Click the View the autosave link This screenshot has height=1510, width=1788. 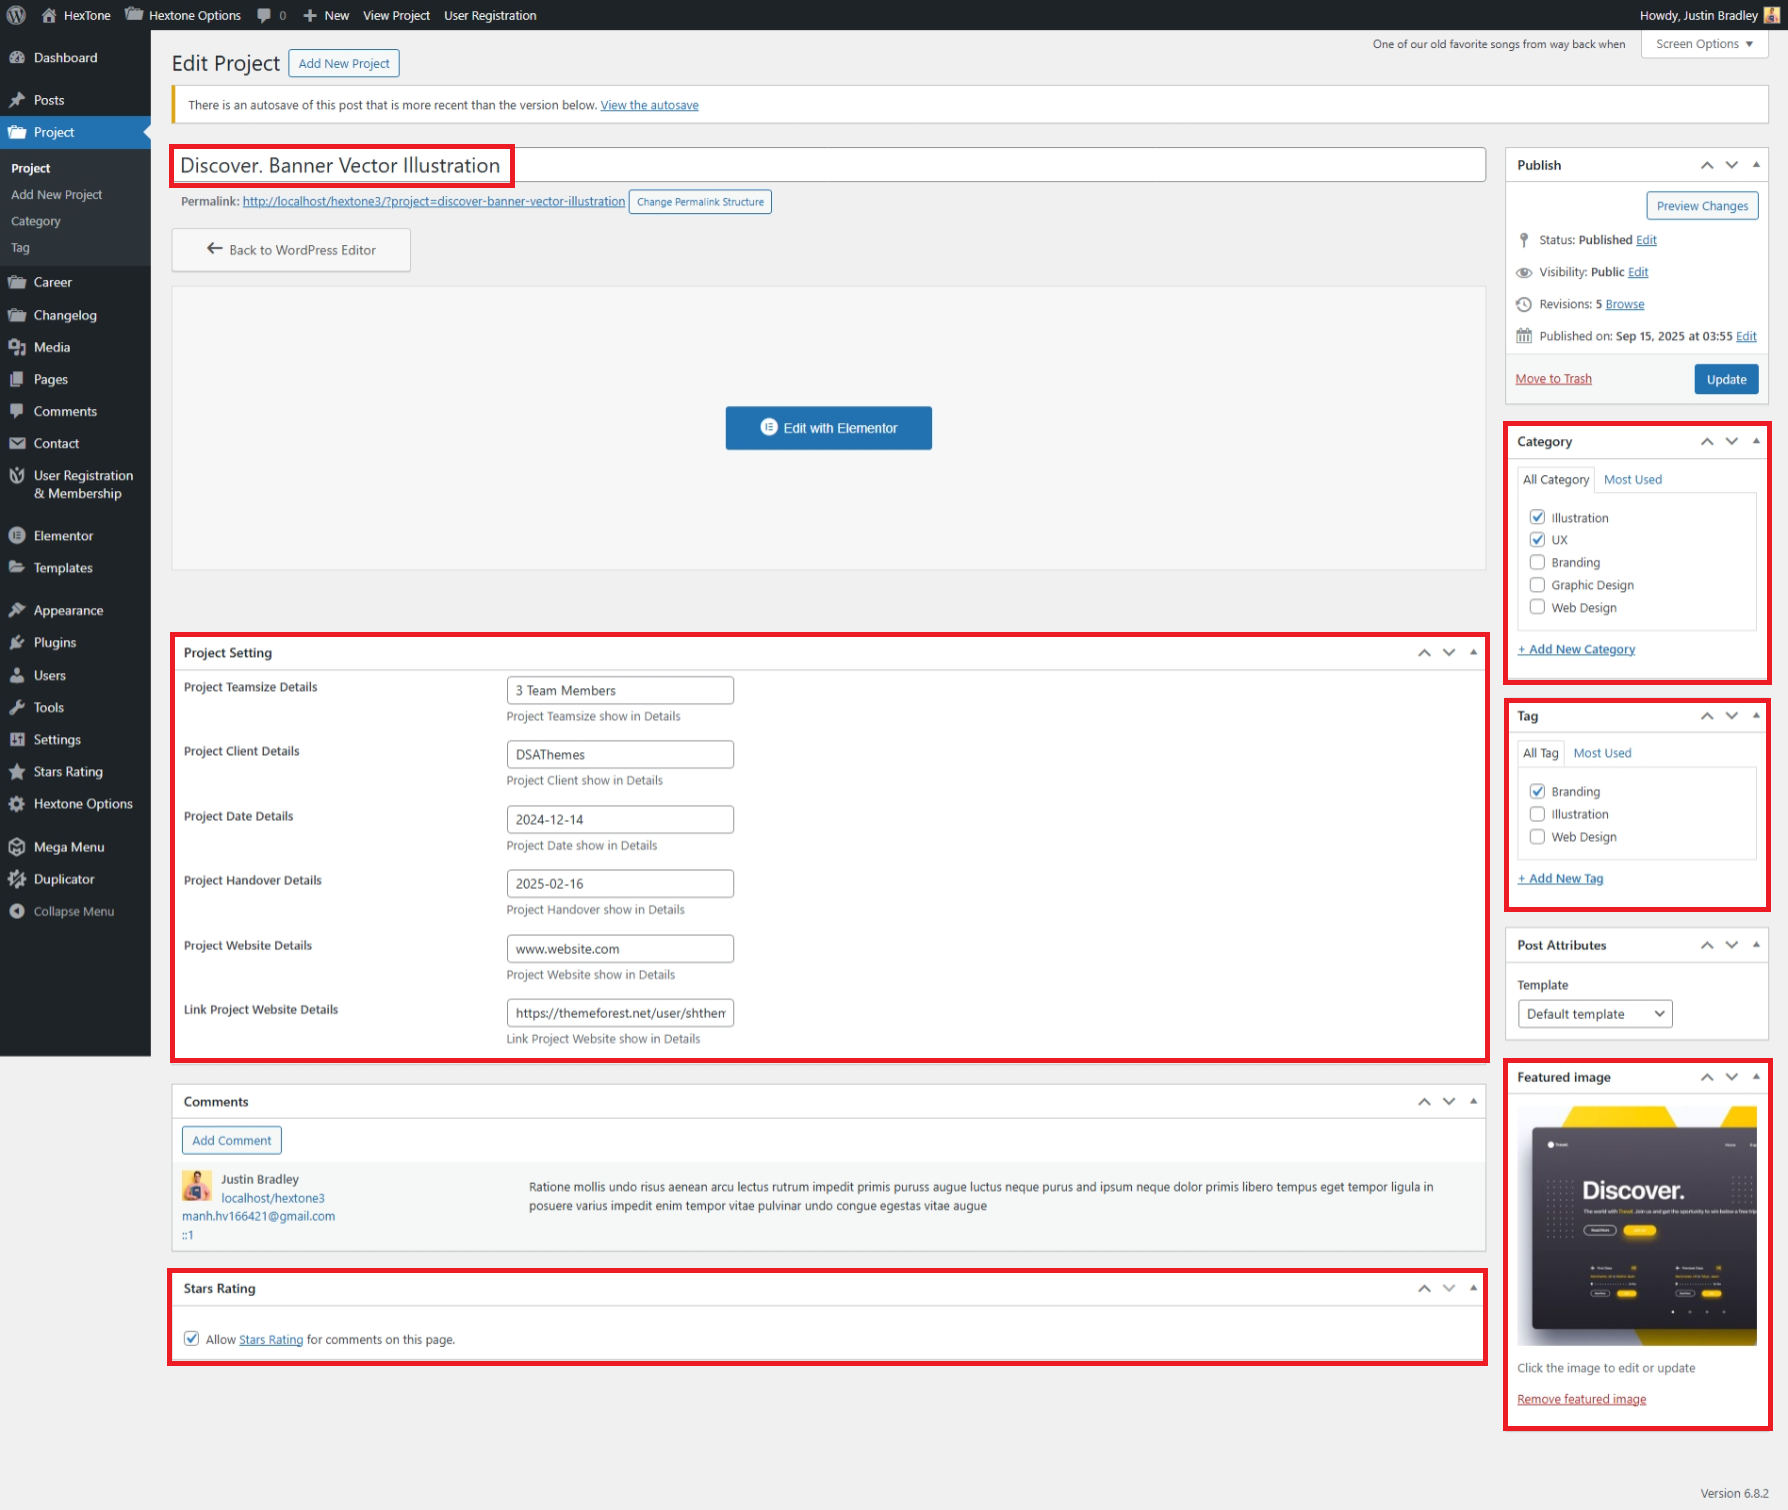[x=649, y=105]
